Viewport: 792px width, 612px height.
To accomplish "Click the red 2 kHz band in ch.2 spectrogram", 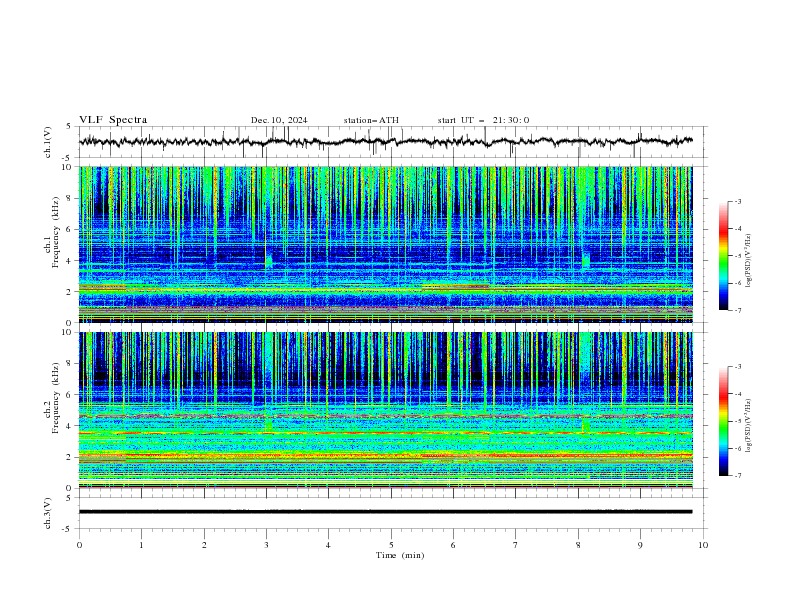I will 386,455.
